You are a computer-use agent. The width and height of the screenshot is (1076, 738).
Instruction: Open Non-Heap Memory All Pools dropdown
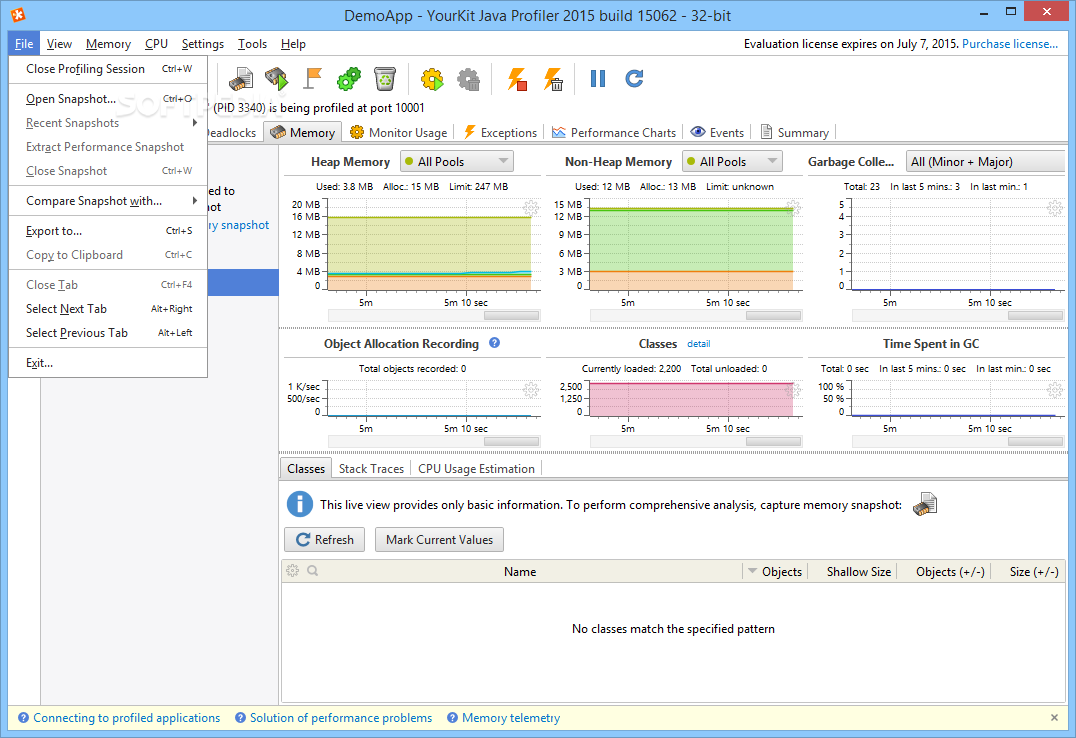[732, 161]
